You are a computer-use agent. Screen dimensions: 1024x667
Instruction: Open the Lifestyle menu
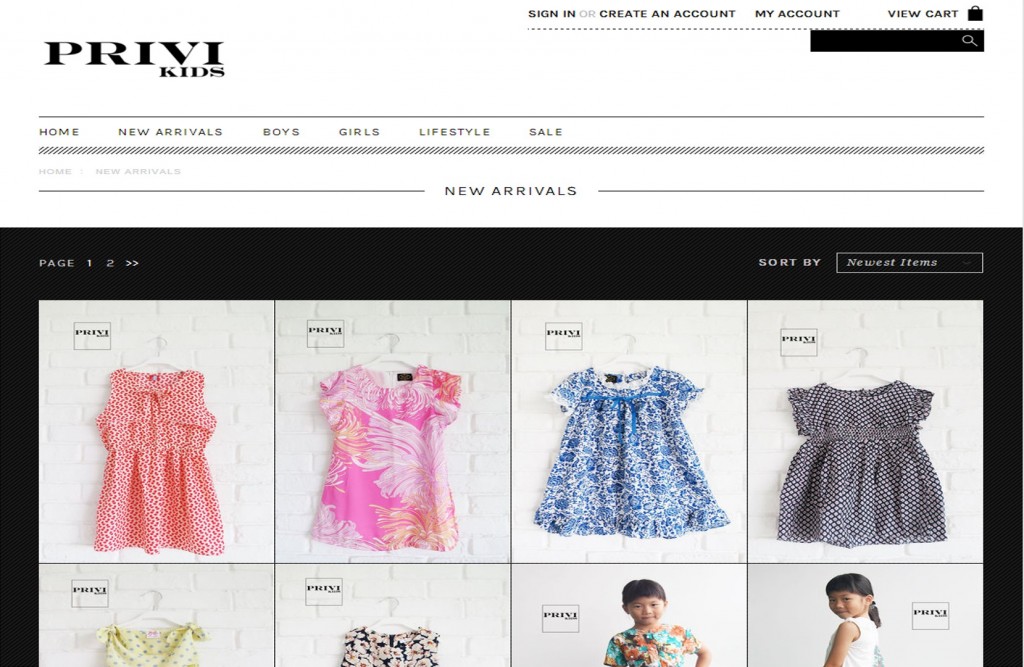tap(455, 132)
